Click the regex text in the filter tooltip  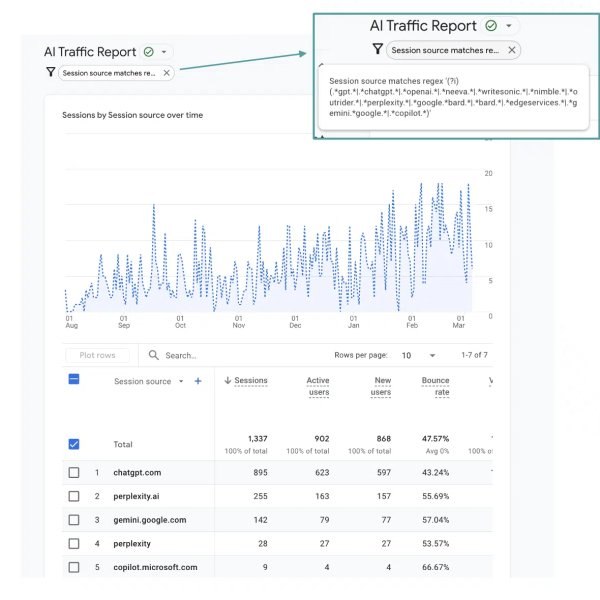(453, 97)
